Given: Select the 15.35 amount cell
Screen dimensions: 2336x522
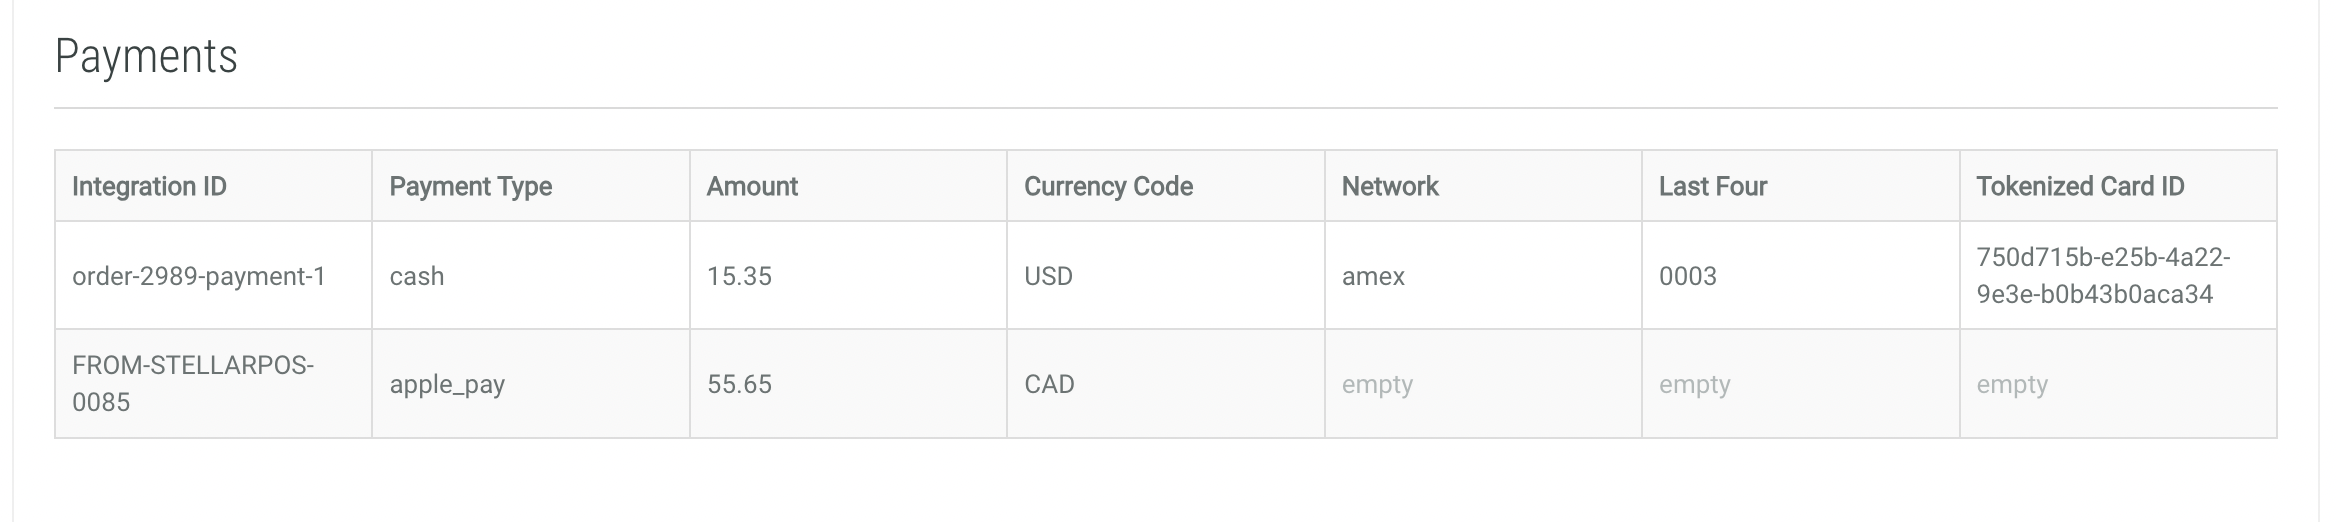Looking at the screenshot, I should [x=739, y=276].
